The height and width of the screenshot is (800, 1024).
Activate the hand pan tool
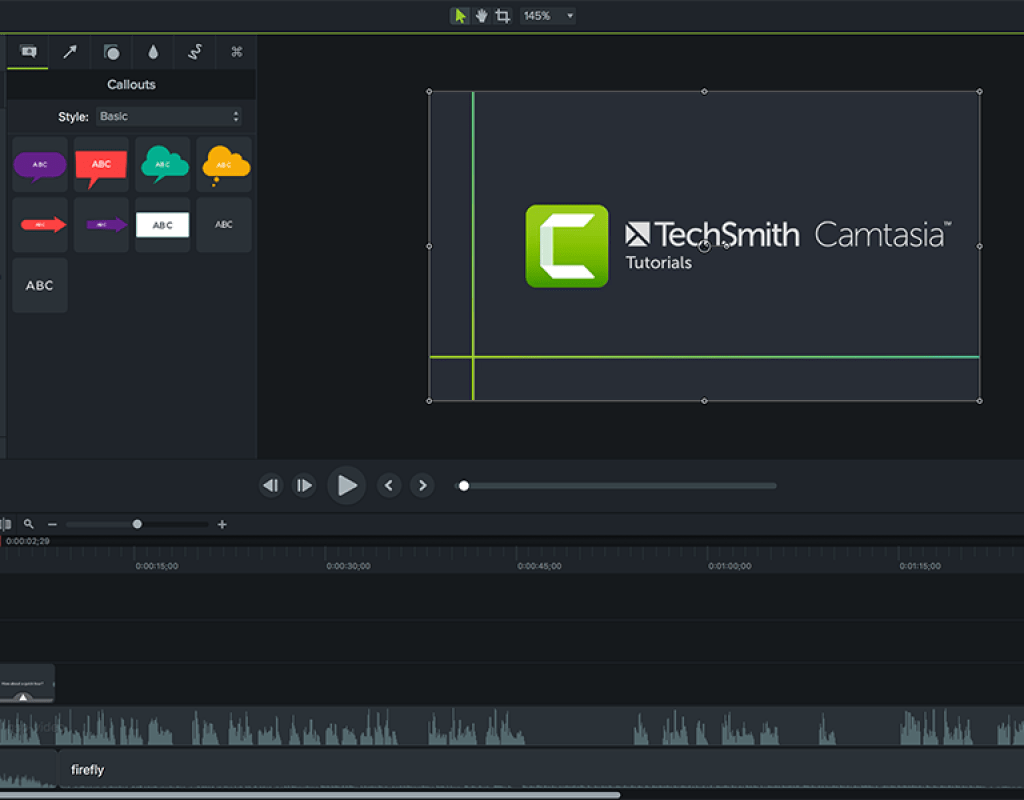pos(481,16)
